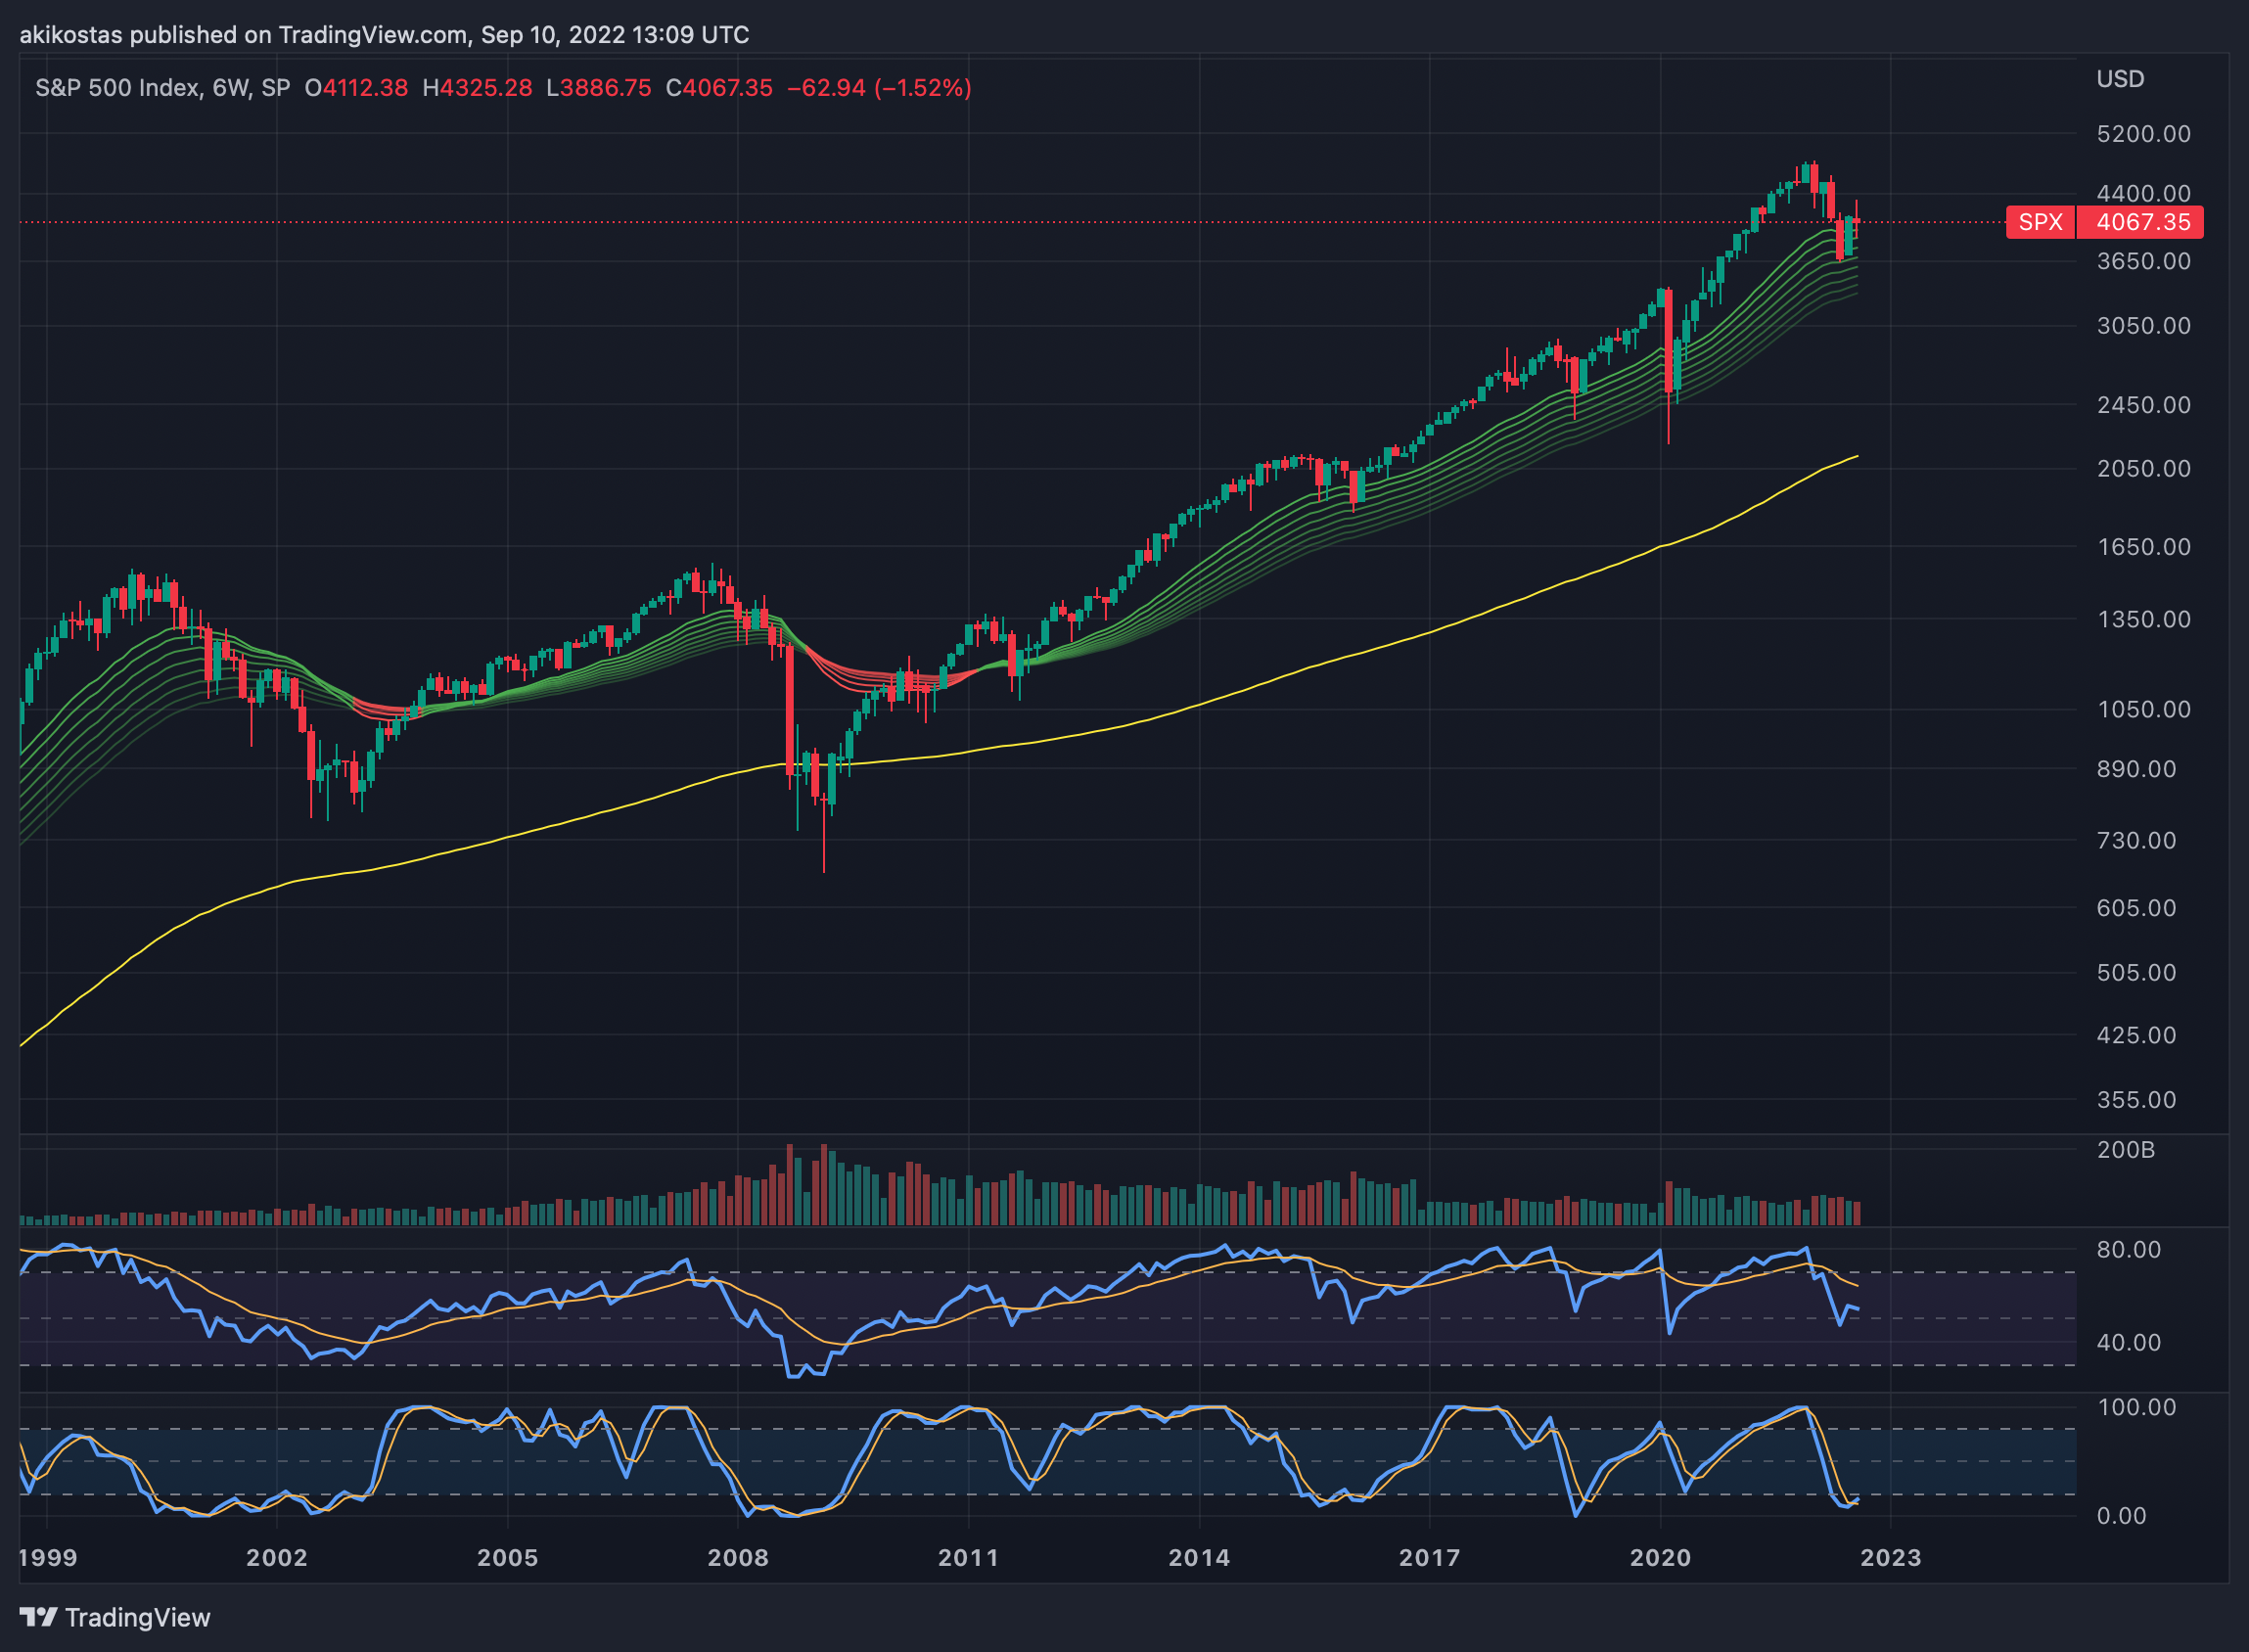Click the close value C4067.35
The height and width of the screenshot is (1652, 2249).
click(719, 88)
